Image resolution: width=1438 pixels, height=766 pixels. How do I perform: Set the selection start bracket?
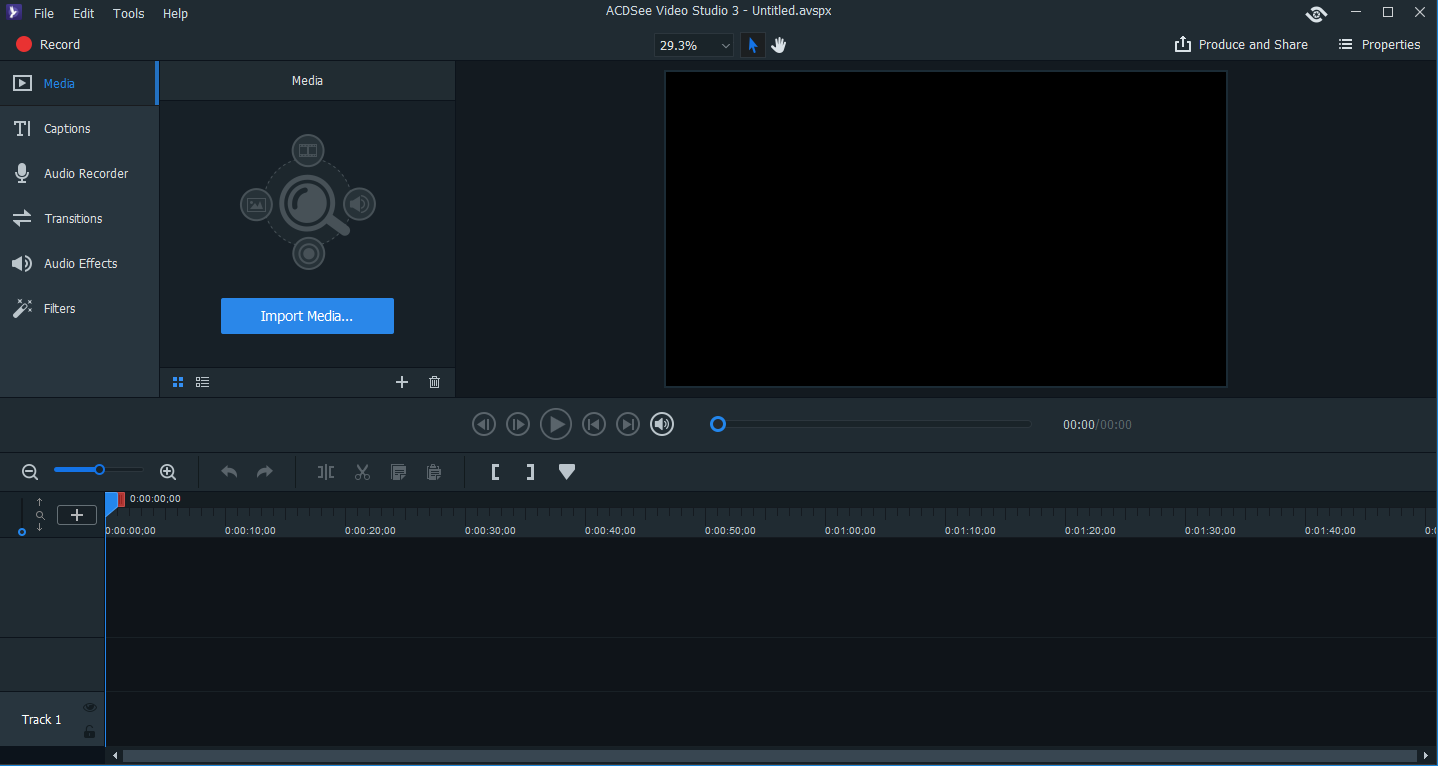coord(495,471)
